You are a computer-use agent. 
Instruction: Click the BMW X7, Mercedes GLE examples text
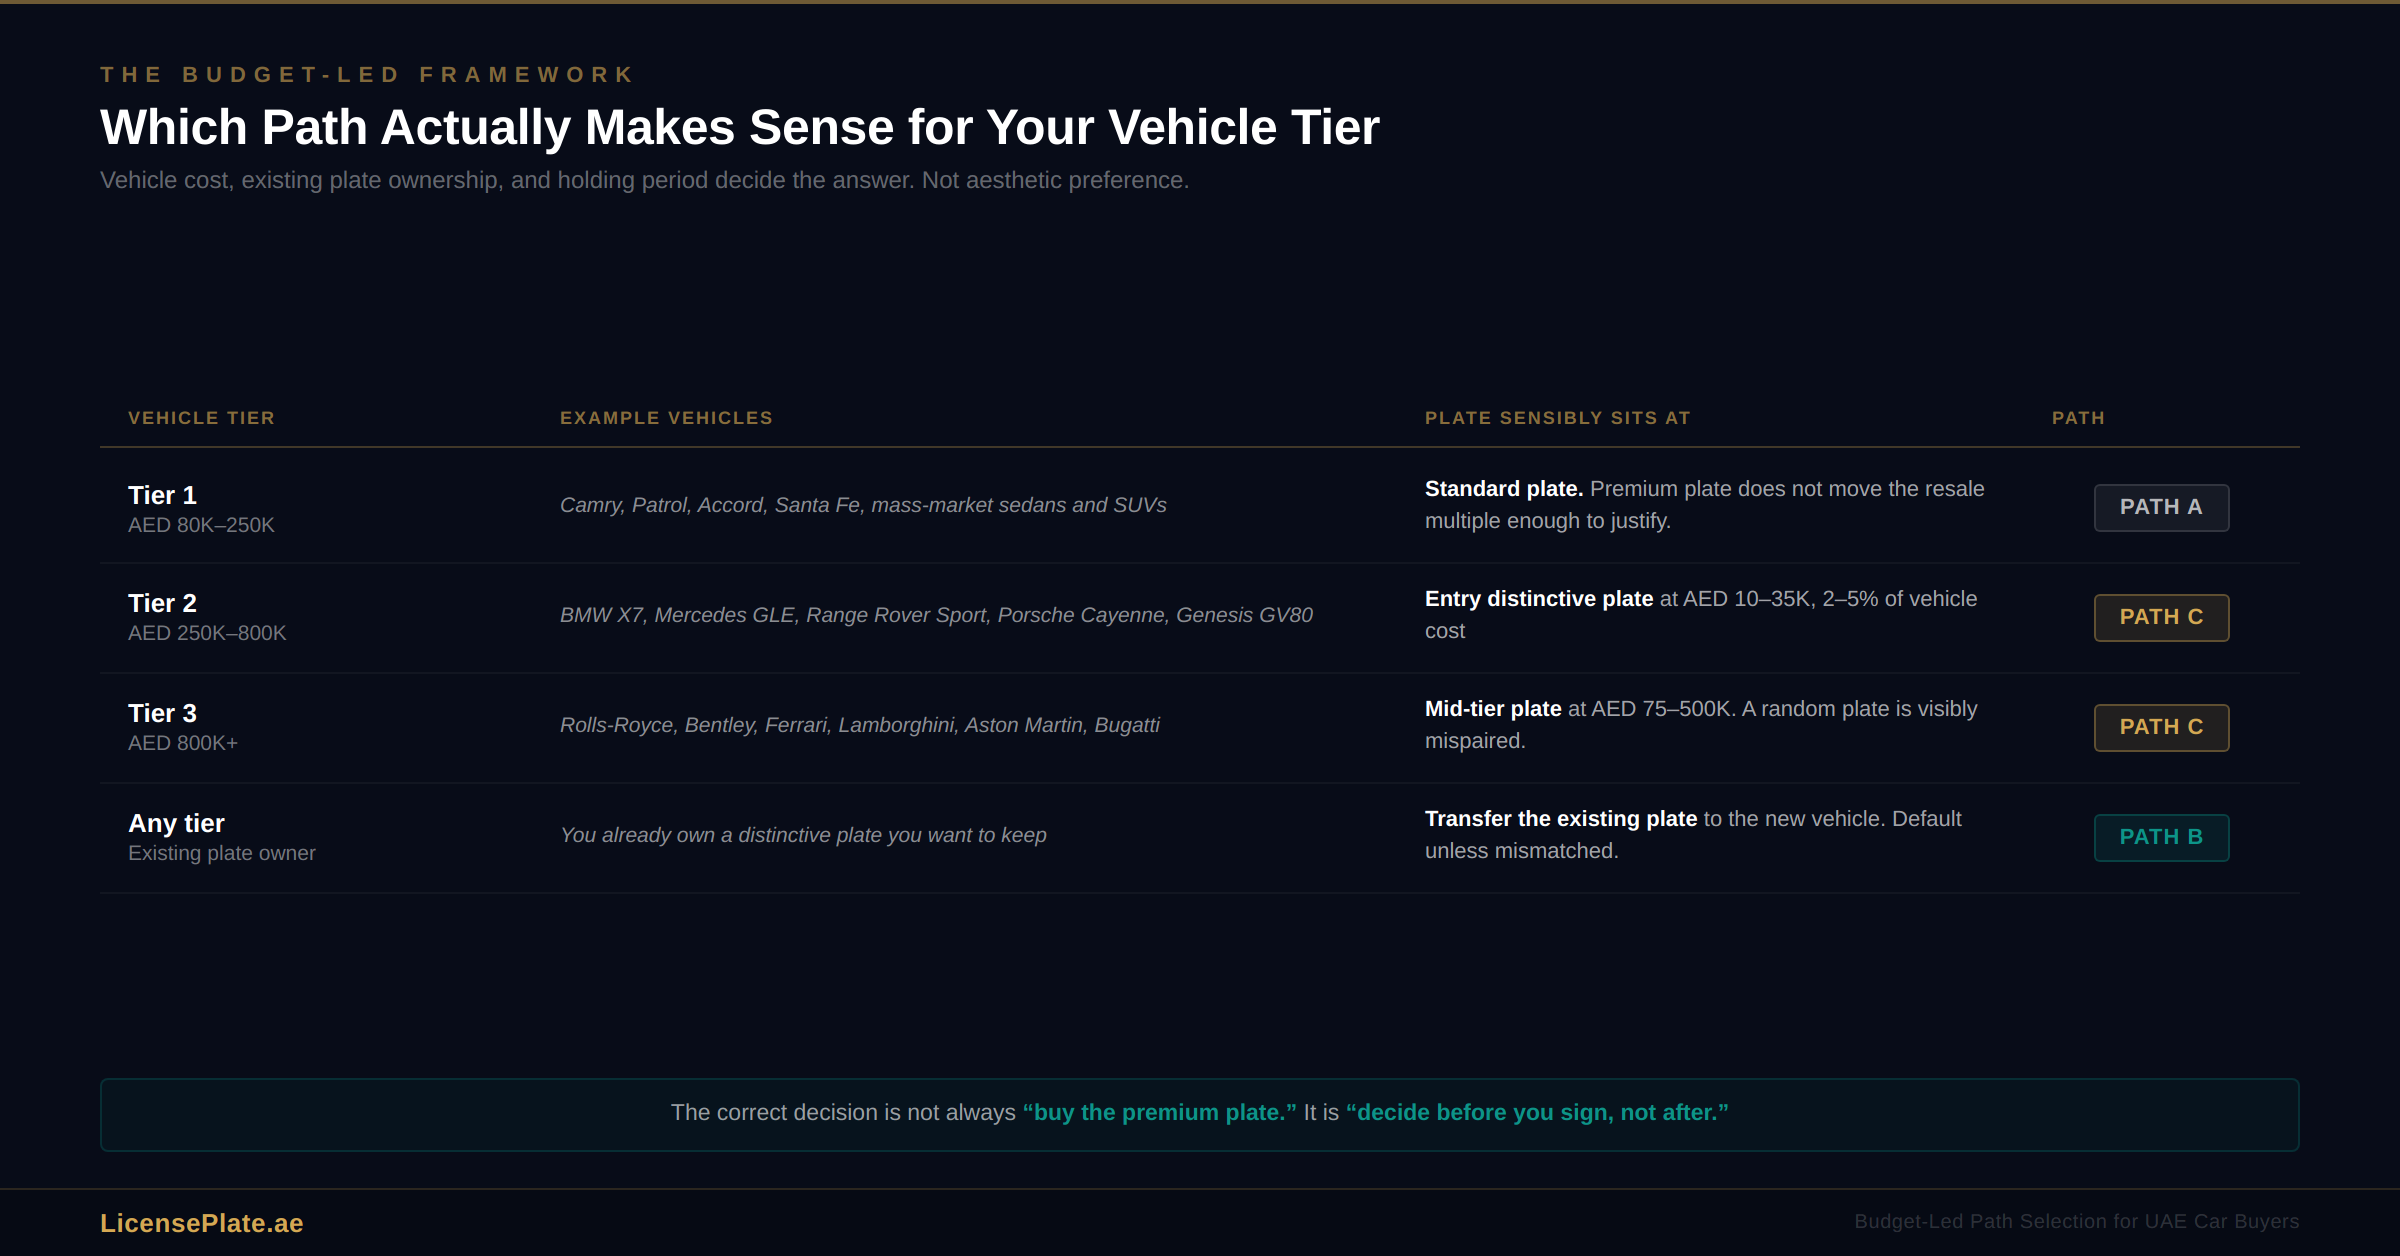(x=935, y=615)
